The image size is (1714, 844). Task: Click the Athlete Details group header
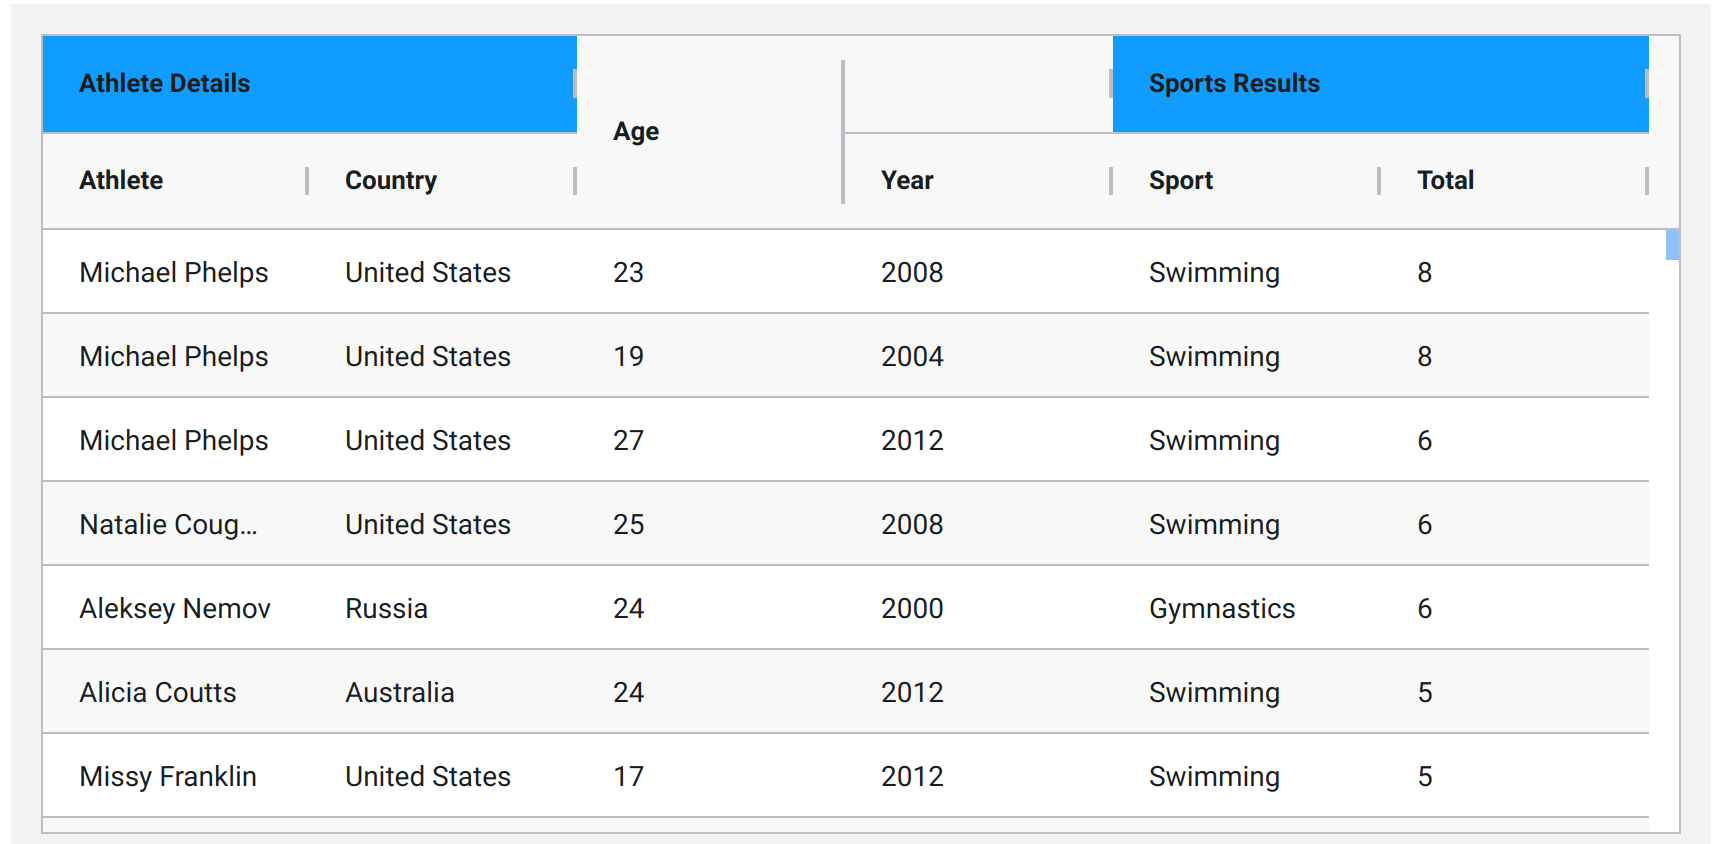165,84
